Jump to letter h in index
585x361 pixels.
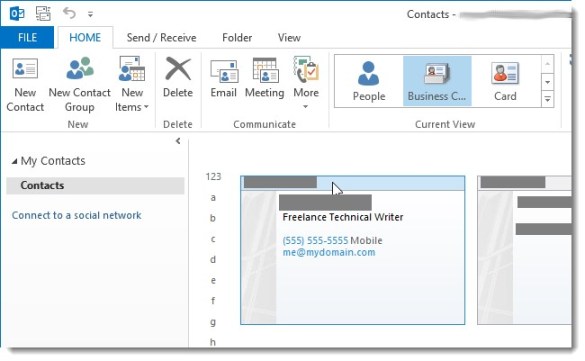point(213,342)
